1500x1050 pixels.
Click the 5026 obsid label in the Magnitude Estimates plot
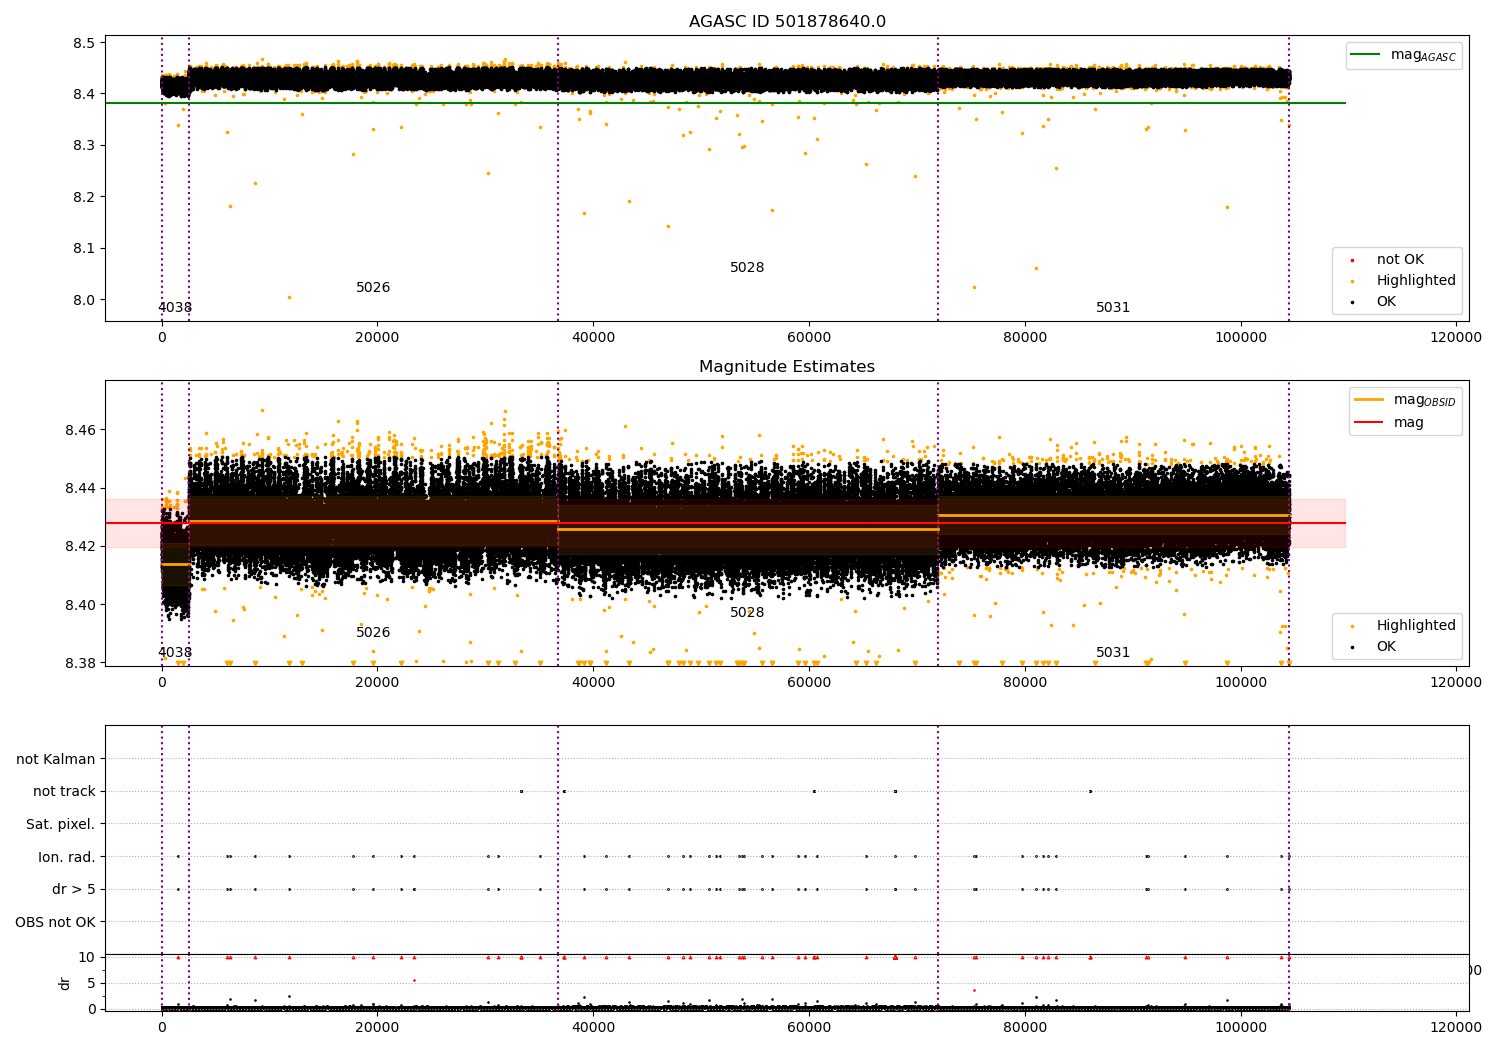coord(373,633)
